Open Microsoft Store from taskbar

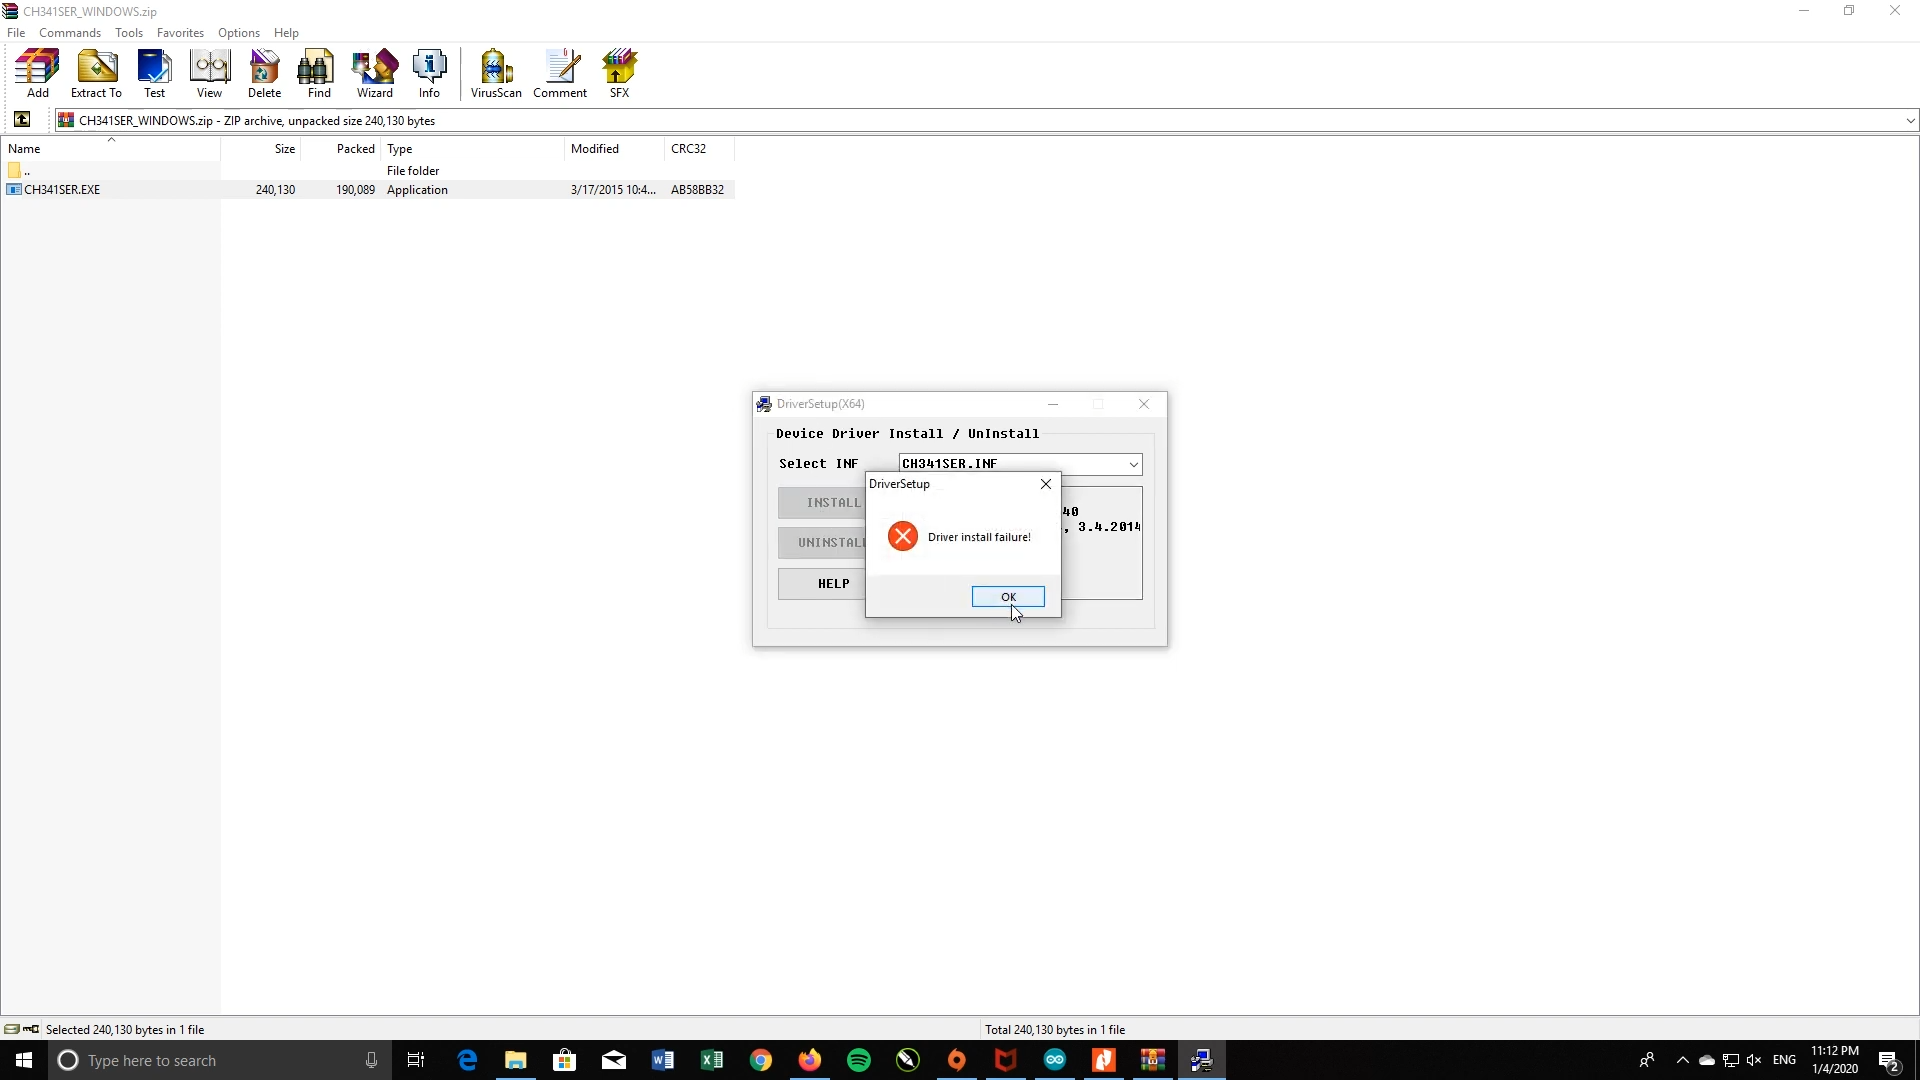click(565, 1060)
